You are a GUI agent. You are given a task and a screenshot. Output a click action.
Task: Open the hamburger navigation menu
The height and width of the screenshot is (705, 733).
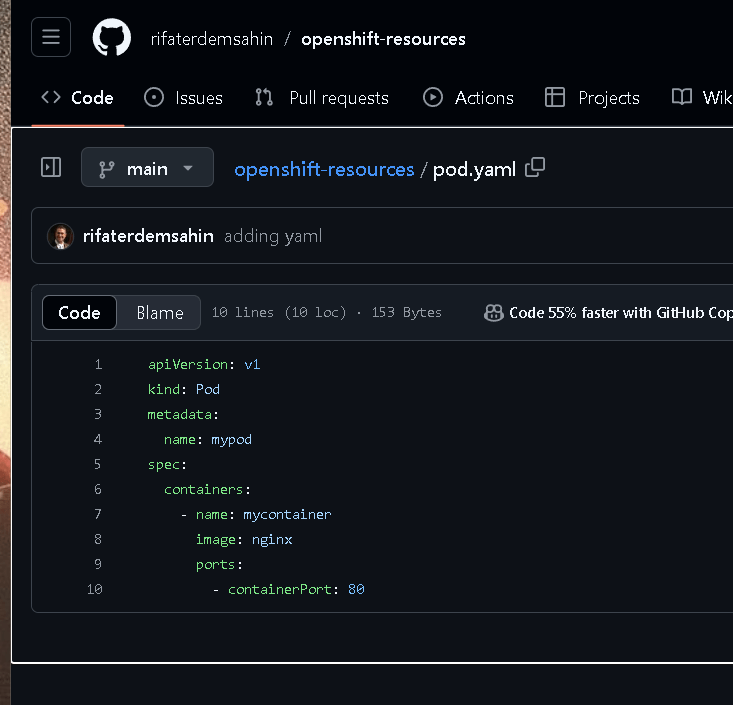[x=51, y=37]
